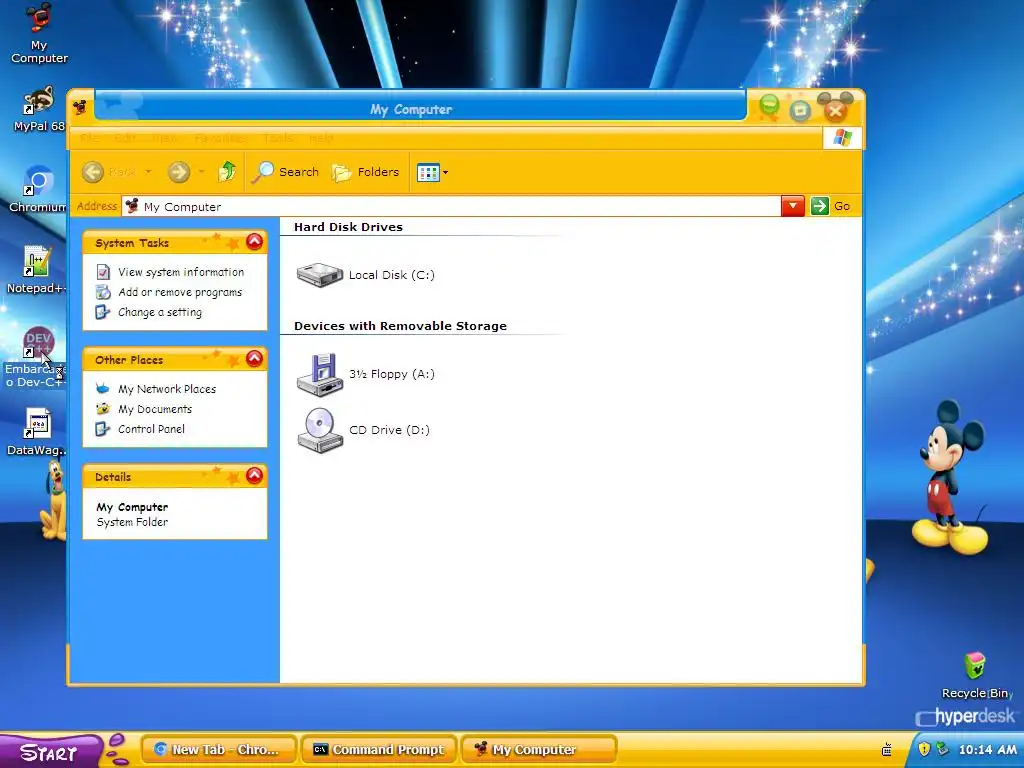The width and height of the screenshot is (1024, 768).
Task: Click the security shield tray icon
Action: coord(923,749)
